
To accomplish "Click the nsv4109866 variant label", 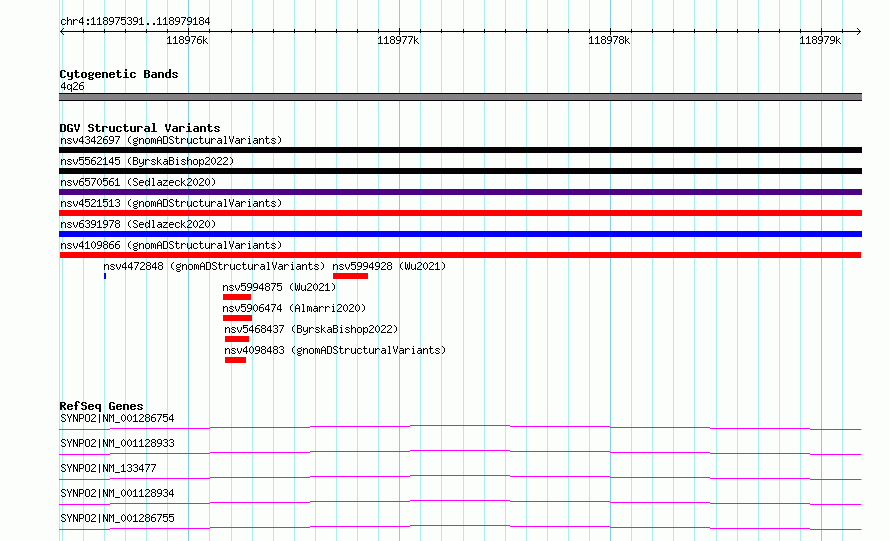I will [171, 245].
